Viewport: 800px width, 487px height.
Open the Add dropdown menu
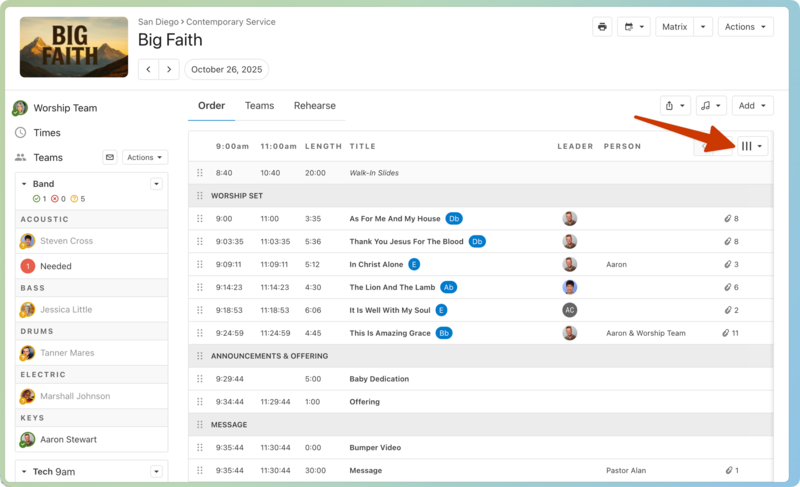(752, 105)
